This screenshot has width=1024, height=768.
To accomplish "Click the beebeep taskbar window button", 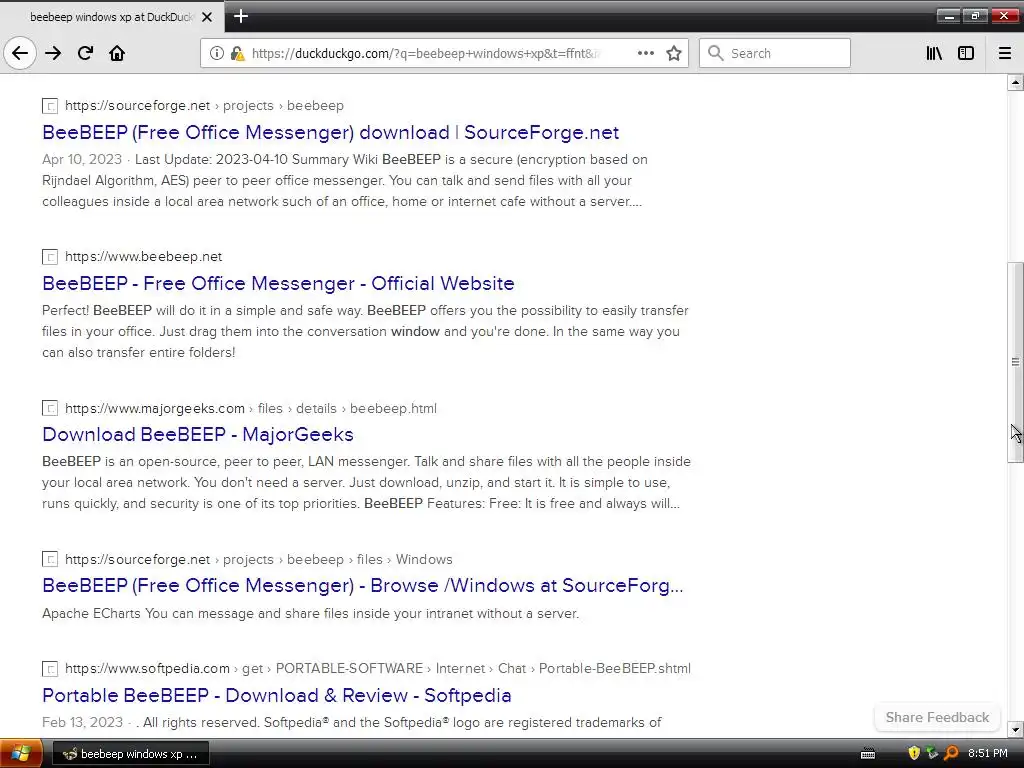I will (131, 754).
